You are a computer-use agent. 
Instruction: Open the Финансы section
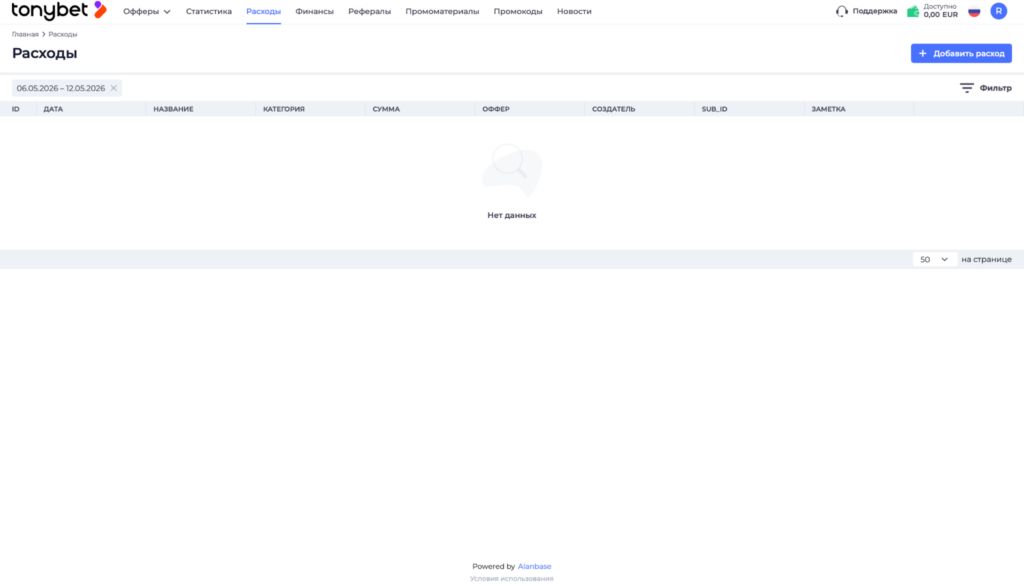(314, 11)
